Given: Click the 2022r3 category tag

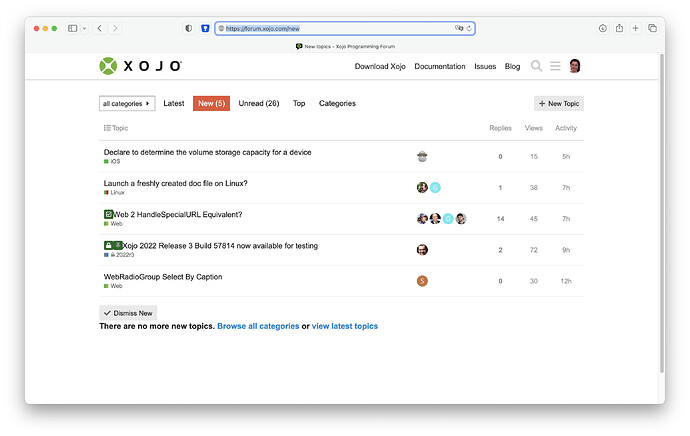Looking at the screenshot, I should pyautogui.click(x=119, y=255).
